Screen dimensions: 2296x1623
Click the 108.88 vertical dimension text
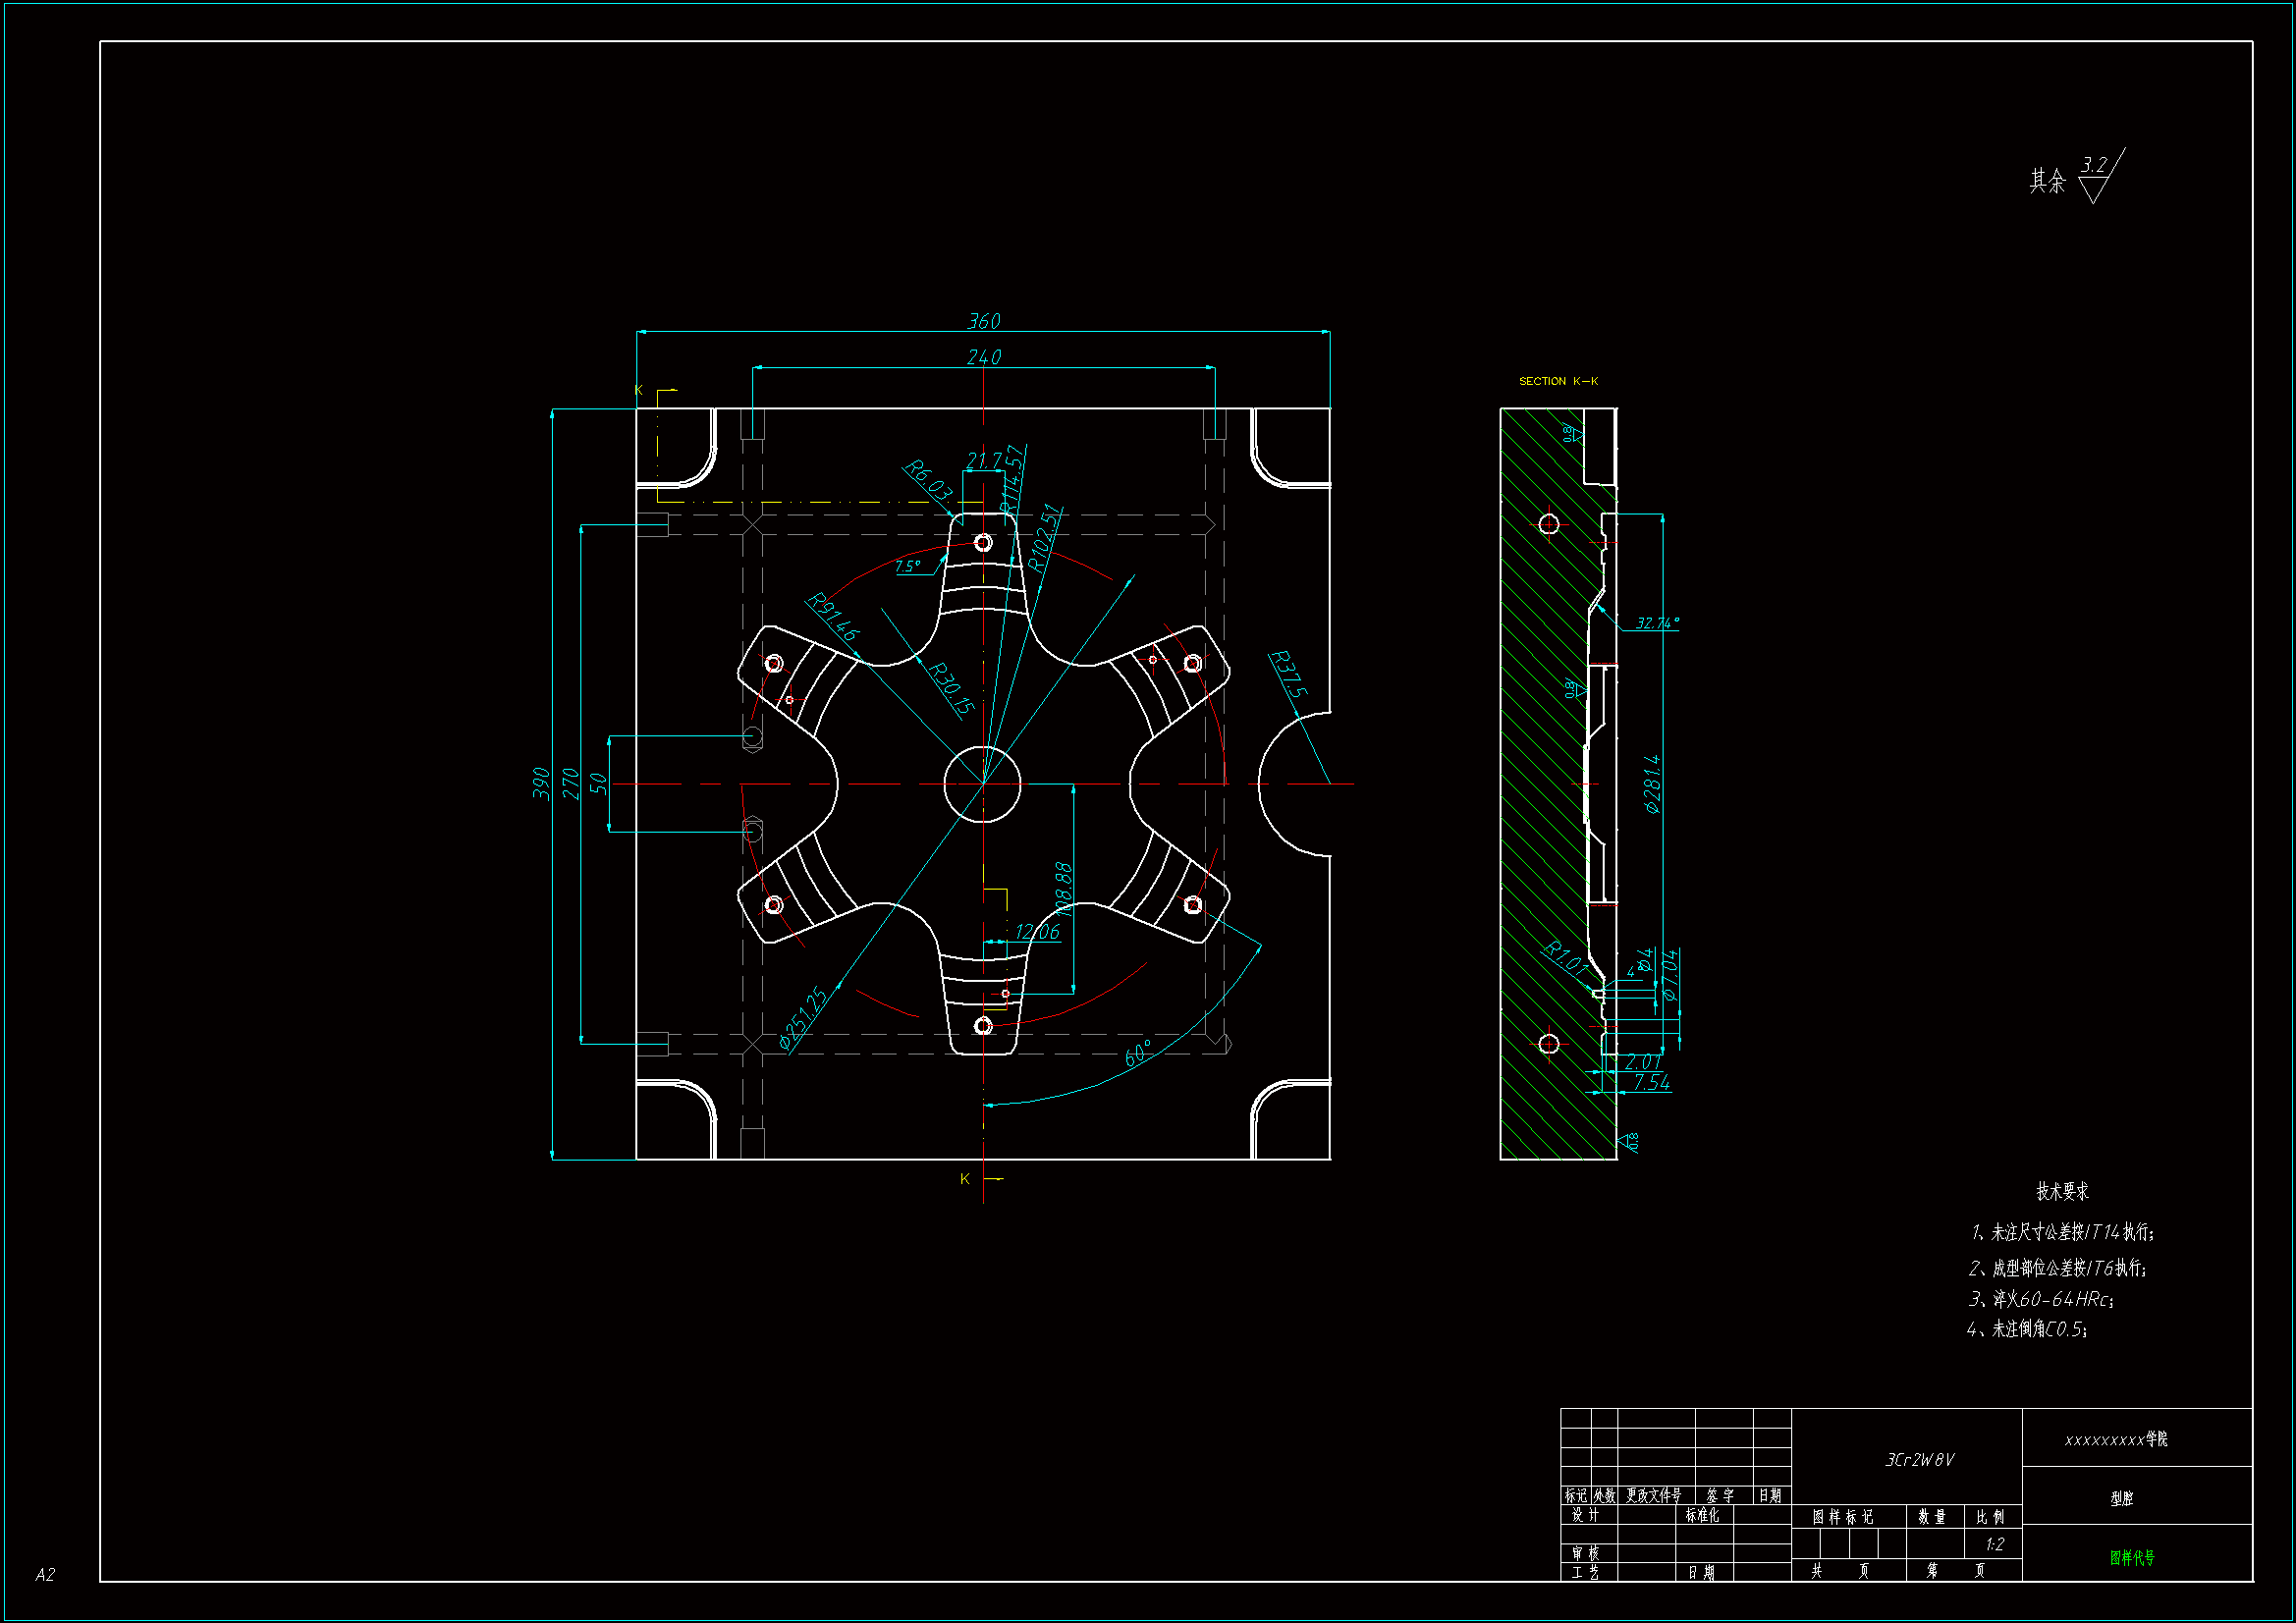(x=1063, y=888)
